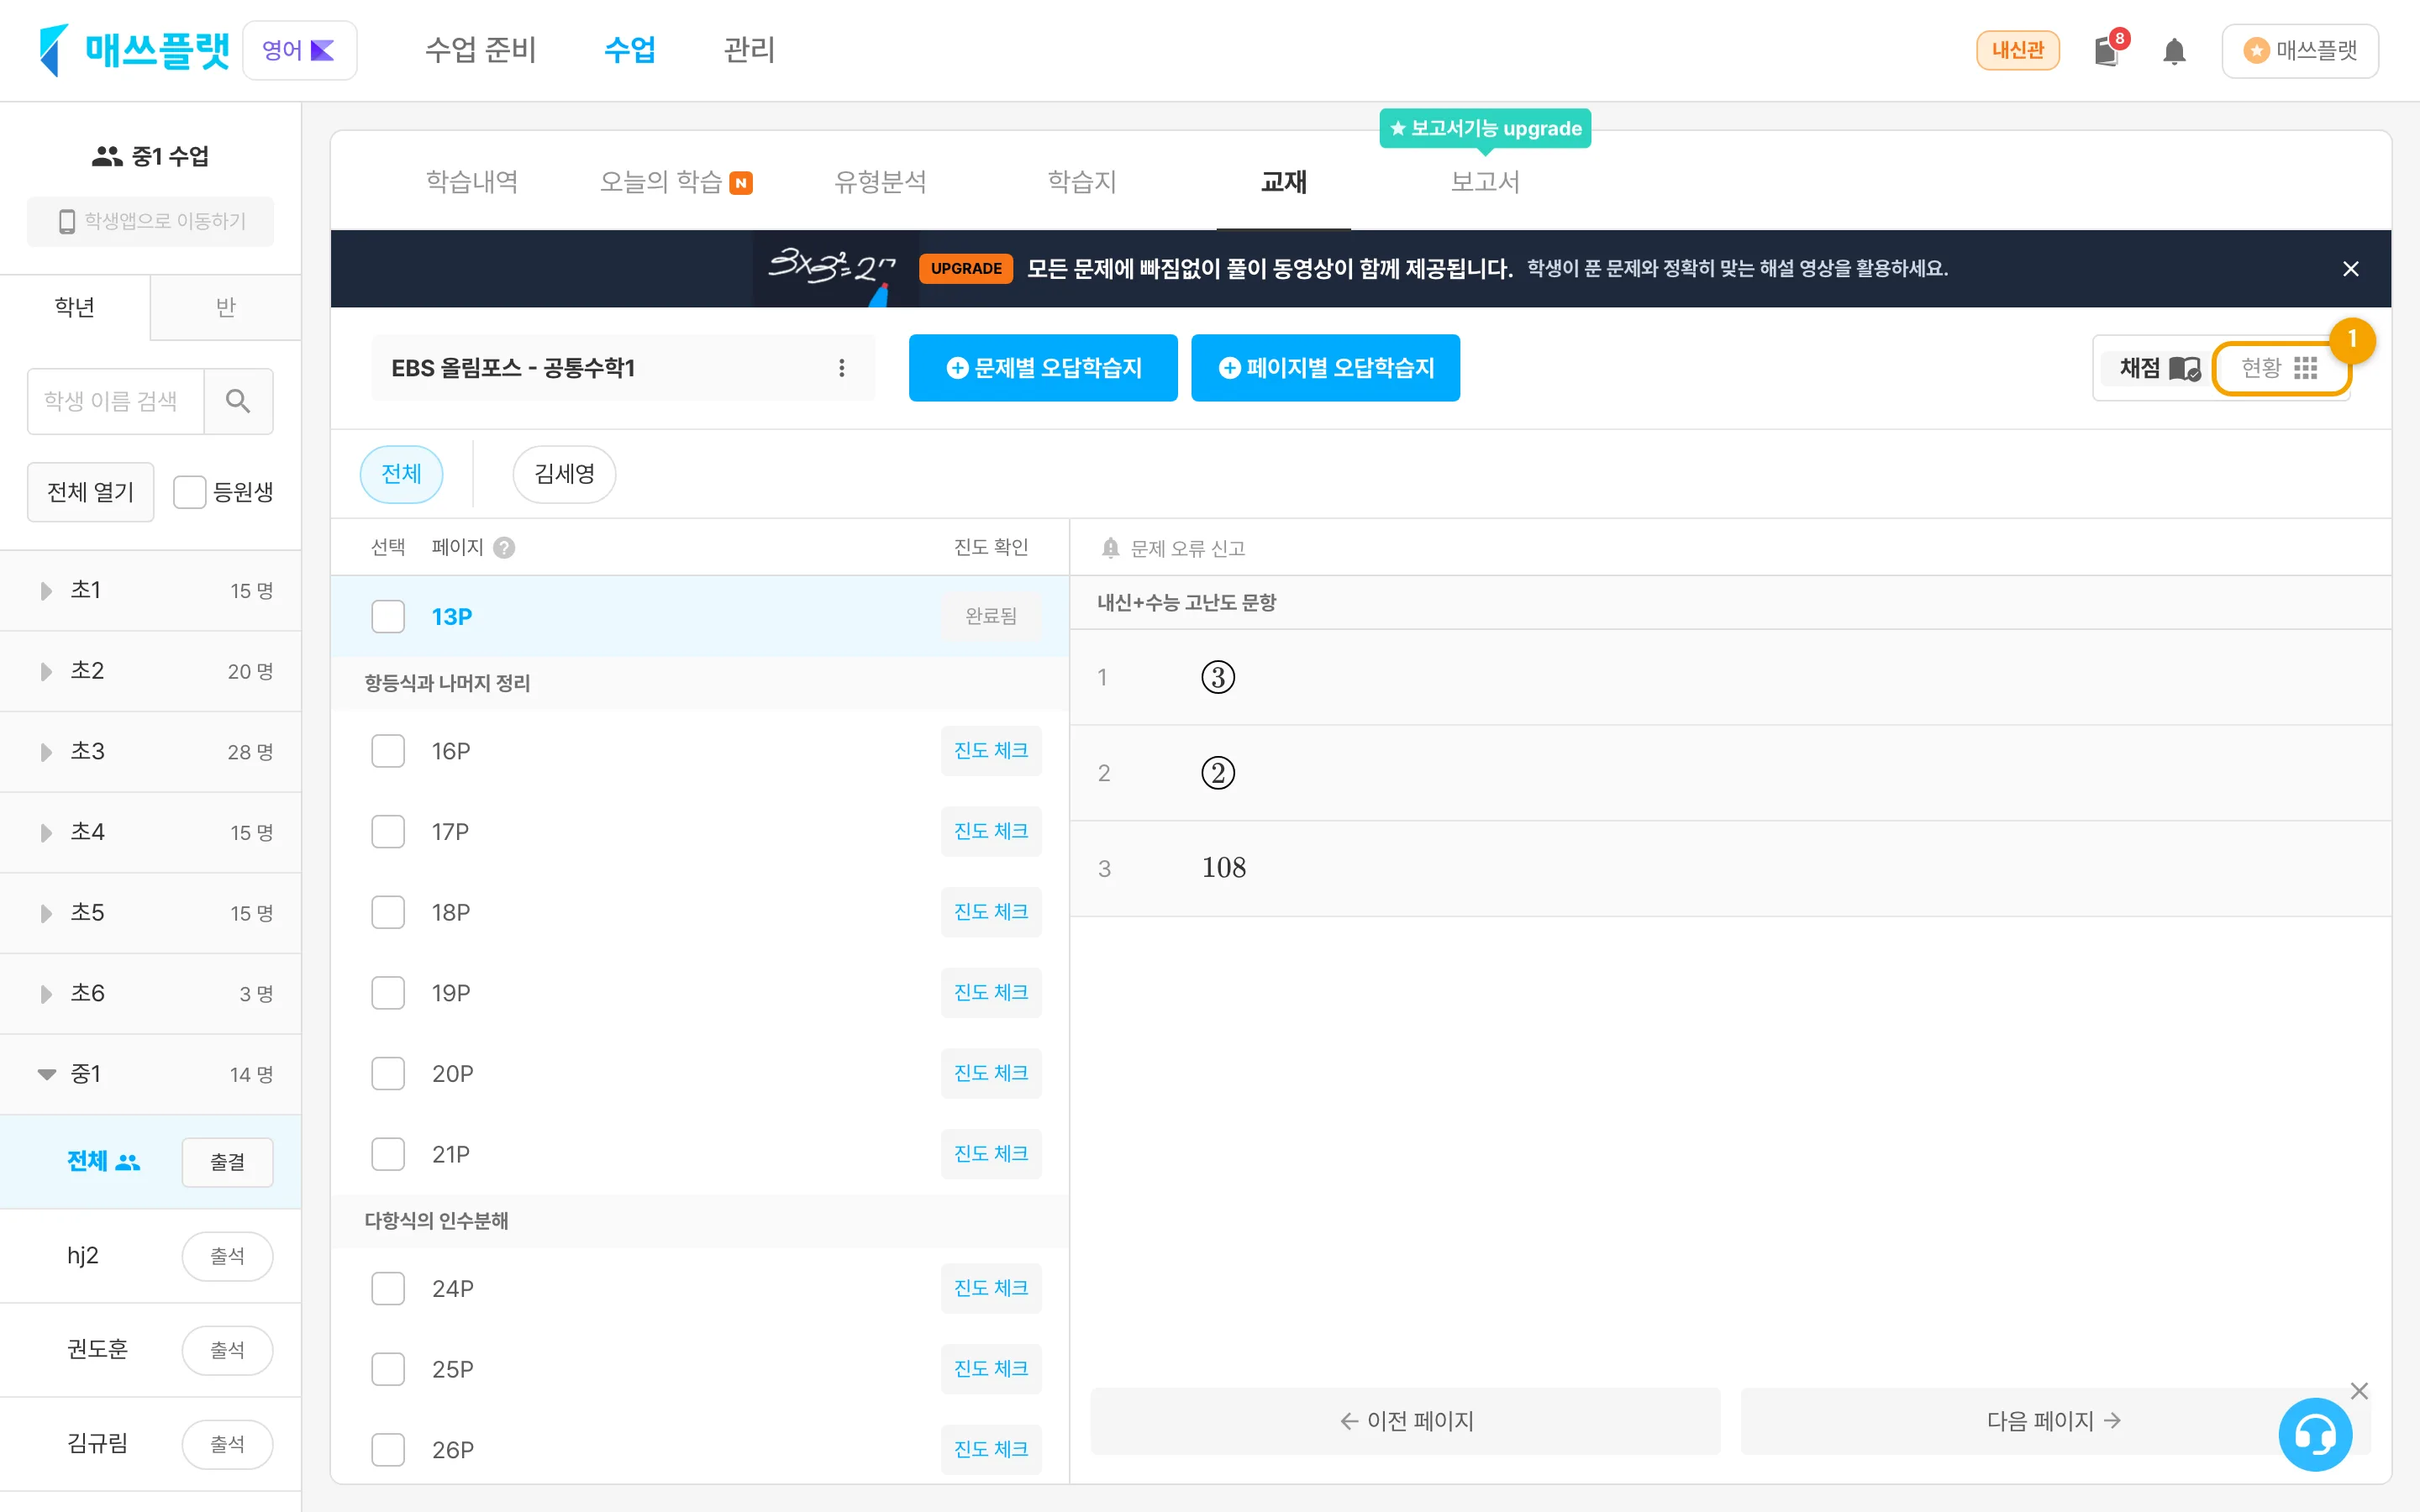Check the box for page 16P
The image size is (2420, 1512).
coord(388,751)
